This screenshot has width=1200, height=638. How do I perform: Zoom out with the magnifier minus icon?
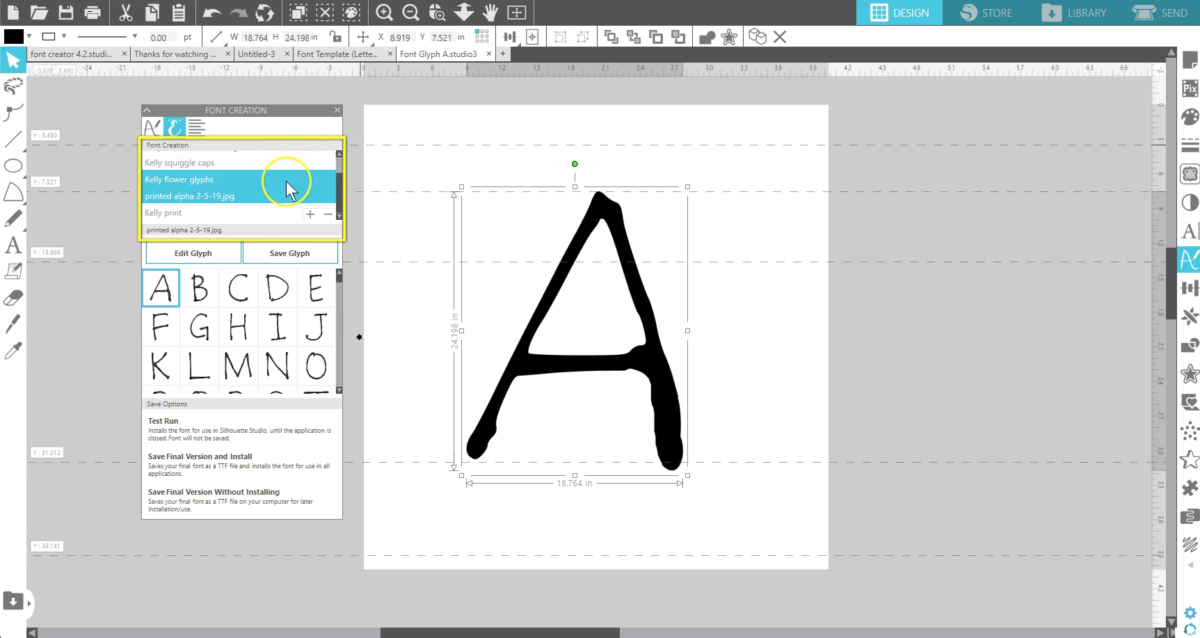[411, 13]
